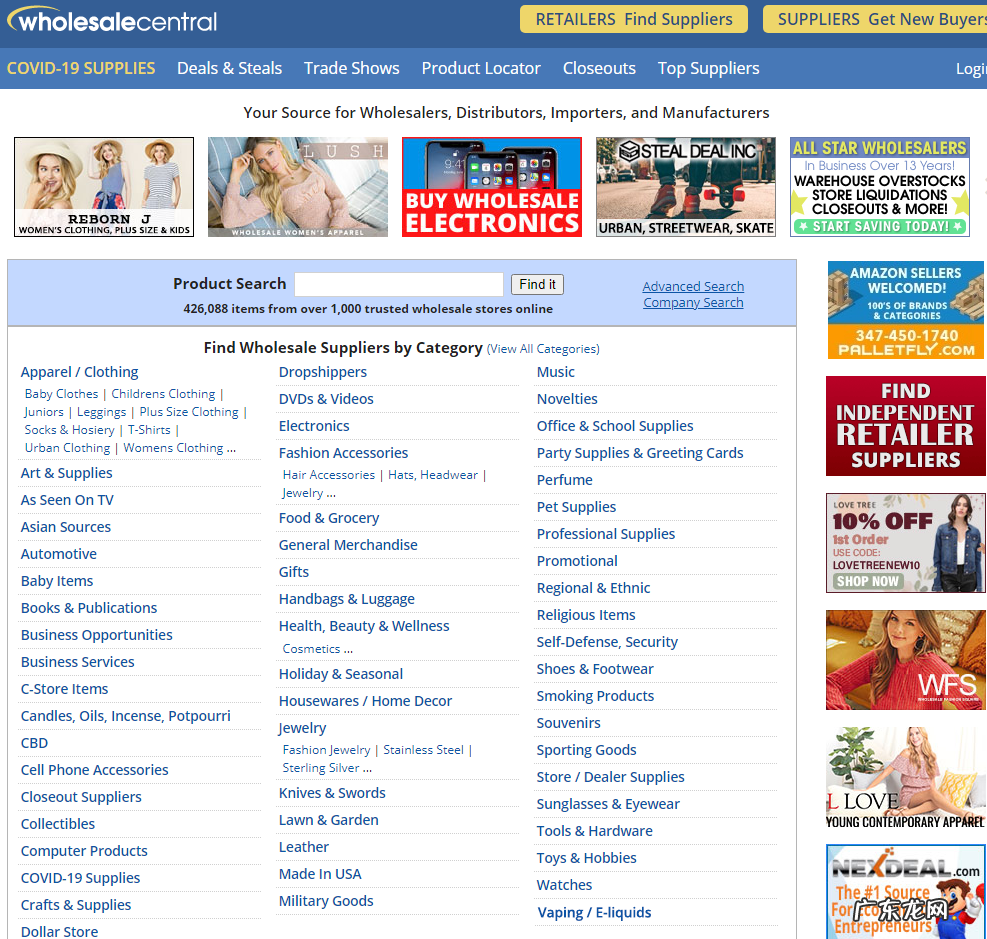Click the Wholesale Central logo

[112, 20]
